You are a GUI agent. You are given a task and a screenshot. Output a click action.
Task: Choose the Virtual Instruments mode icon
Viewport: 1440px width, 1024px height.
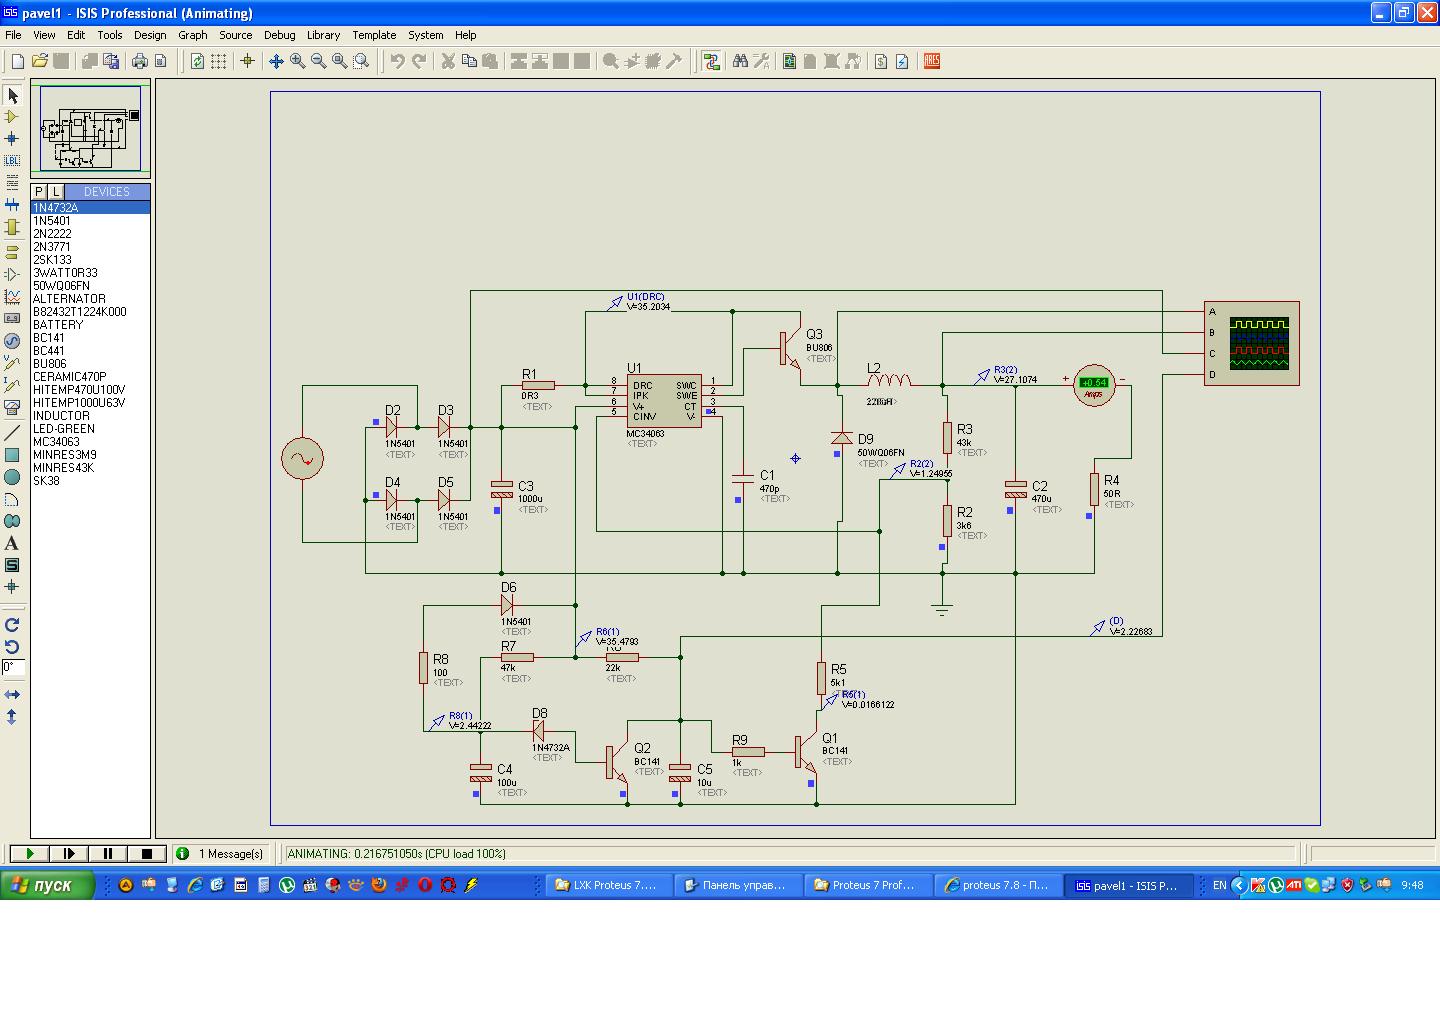coord(12,408)
